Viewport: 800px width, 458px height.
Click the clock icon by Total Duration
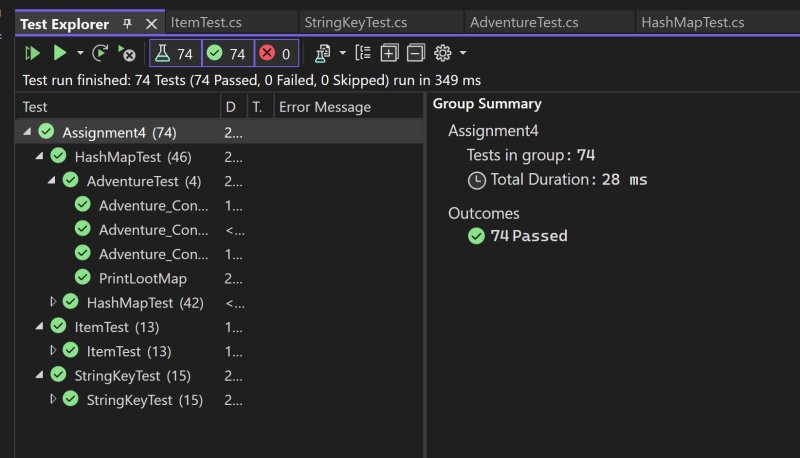(x=477, y=181)
